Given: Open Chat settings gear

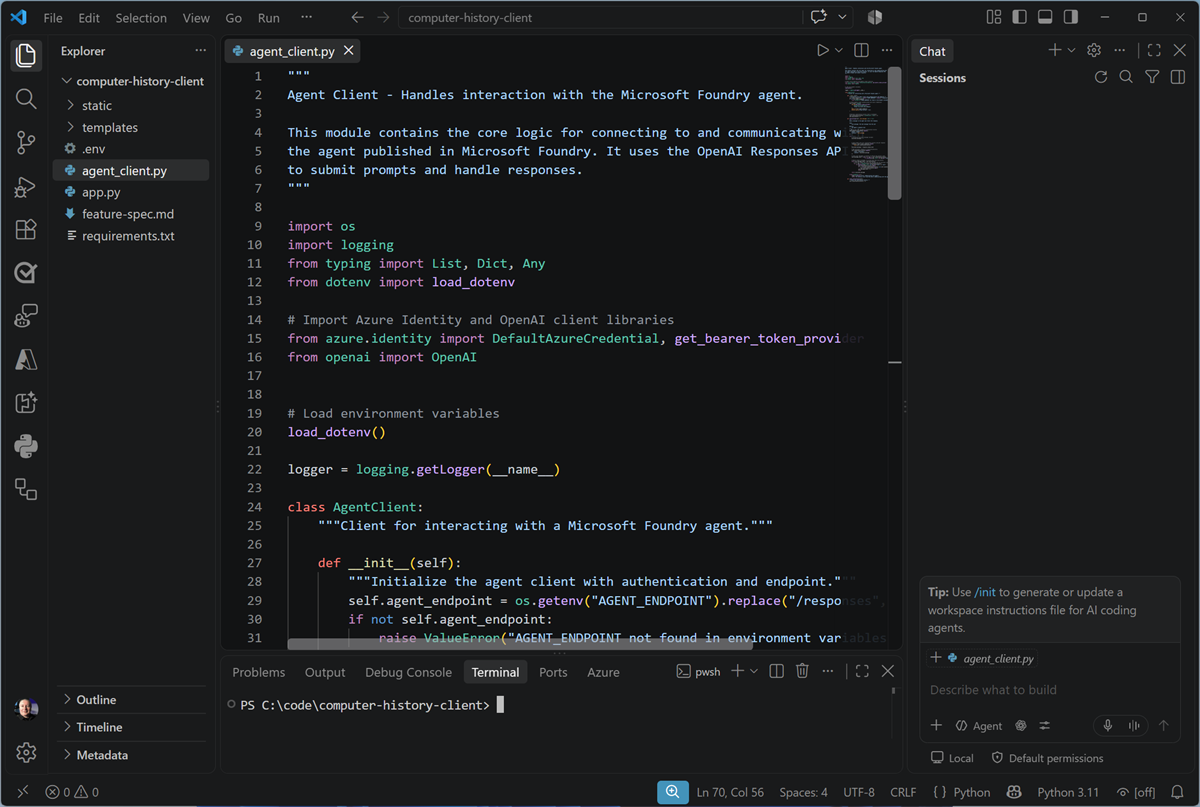Looking at the screenshot, I should click(x=1094, y=50).
